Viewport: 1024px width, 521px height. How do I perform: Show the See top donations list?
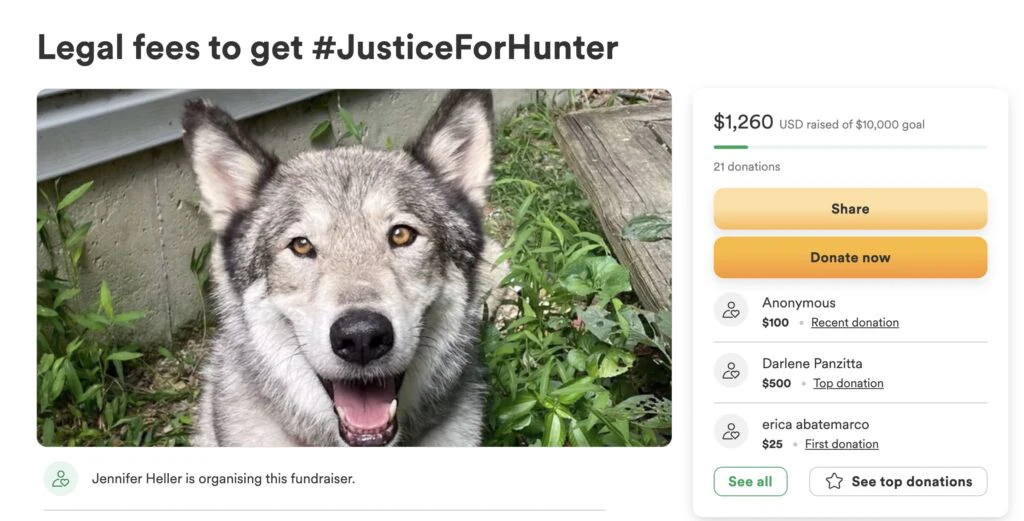[898, 482]
